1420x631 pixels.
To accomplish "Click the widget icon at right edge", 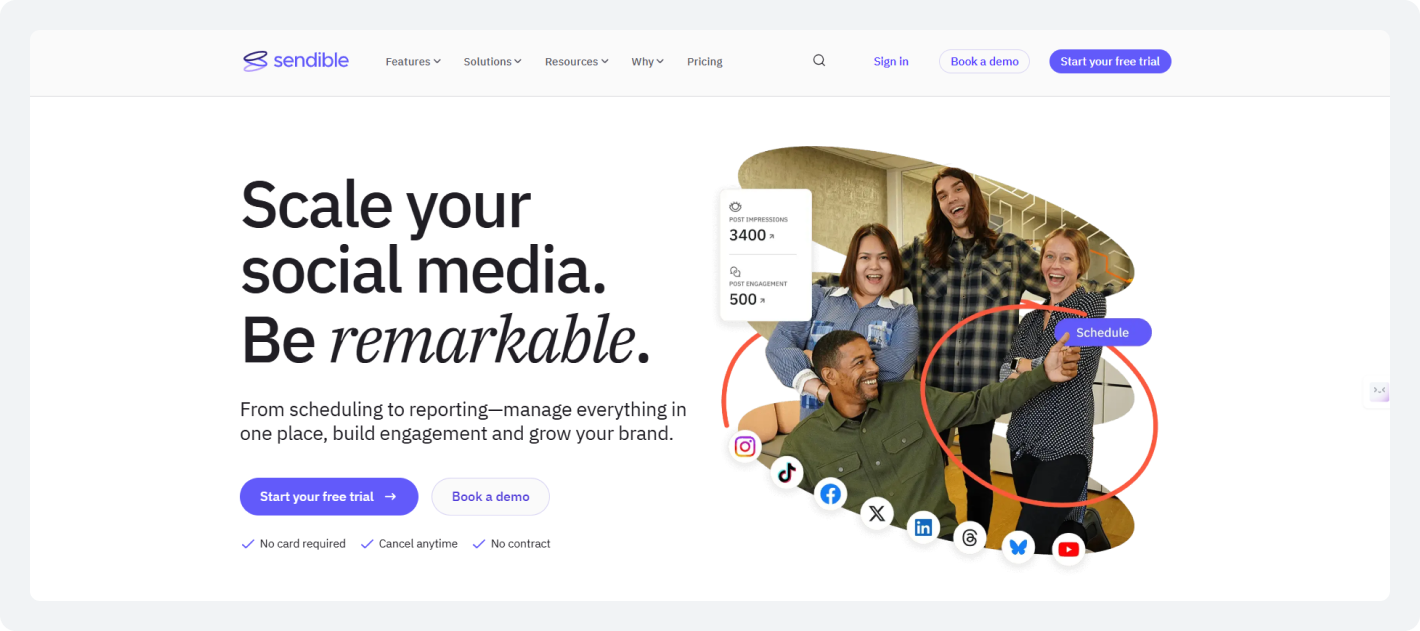I will [x=1379, y=391].
